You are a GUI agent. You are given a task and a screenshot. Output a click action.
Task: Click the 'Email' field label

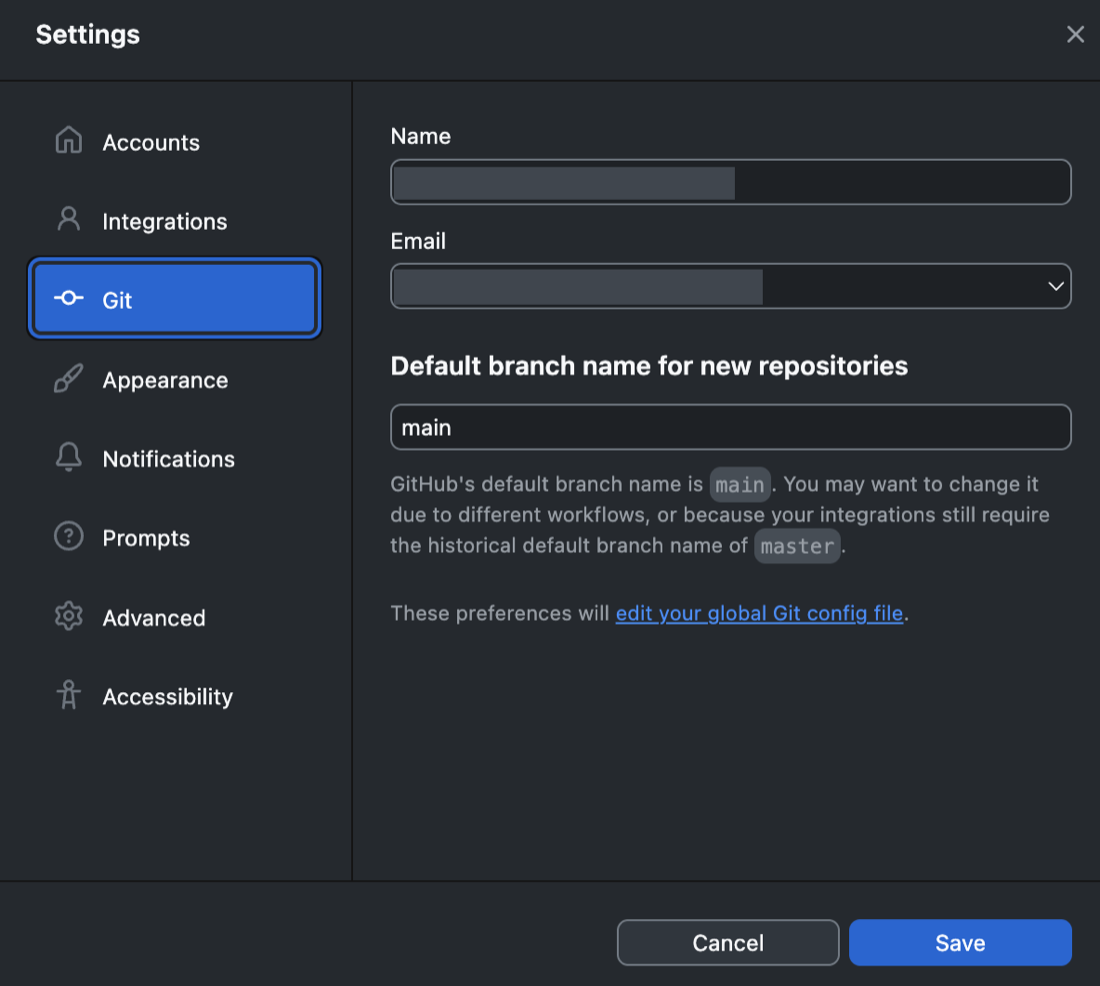pos(418,241)
